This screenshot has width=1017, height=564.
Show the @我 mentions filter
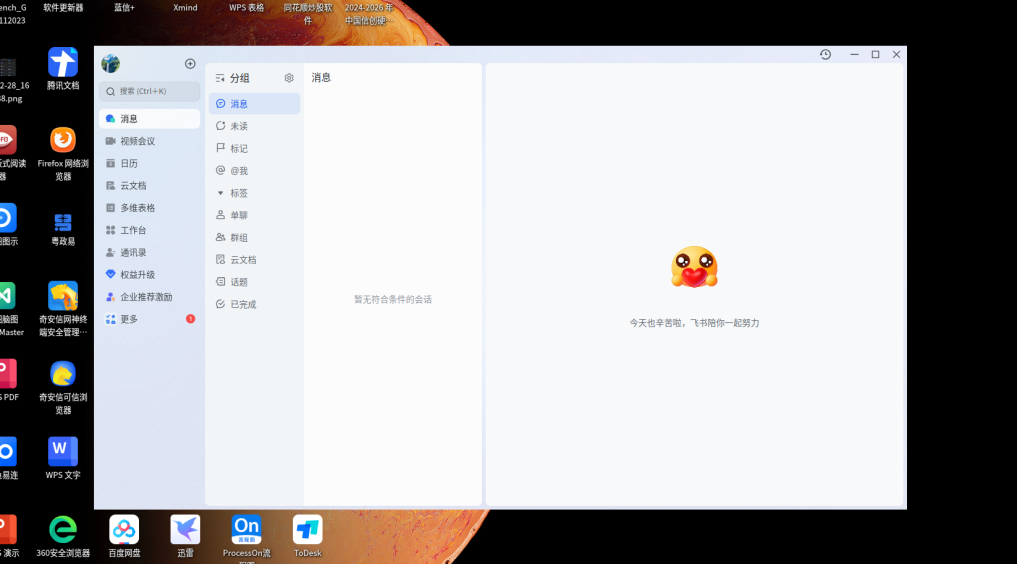pyautogui.click(x=238, y=171)
